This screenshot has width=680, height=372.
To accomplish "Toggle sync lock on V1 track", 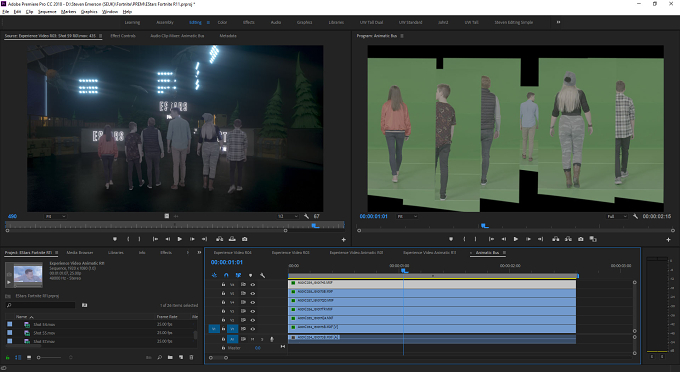I will [x=243, y=329].
